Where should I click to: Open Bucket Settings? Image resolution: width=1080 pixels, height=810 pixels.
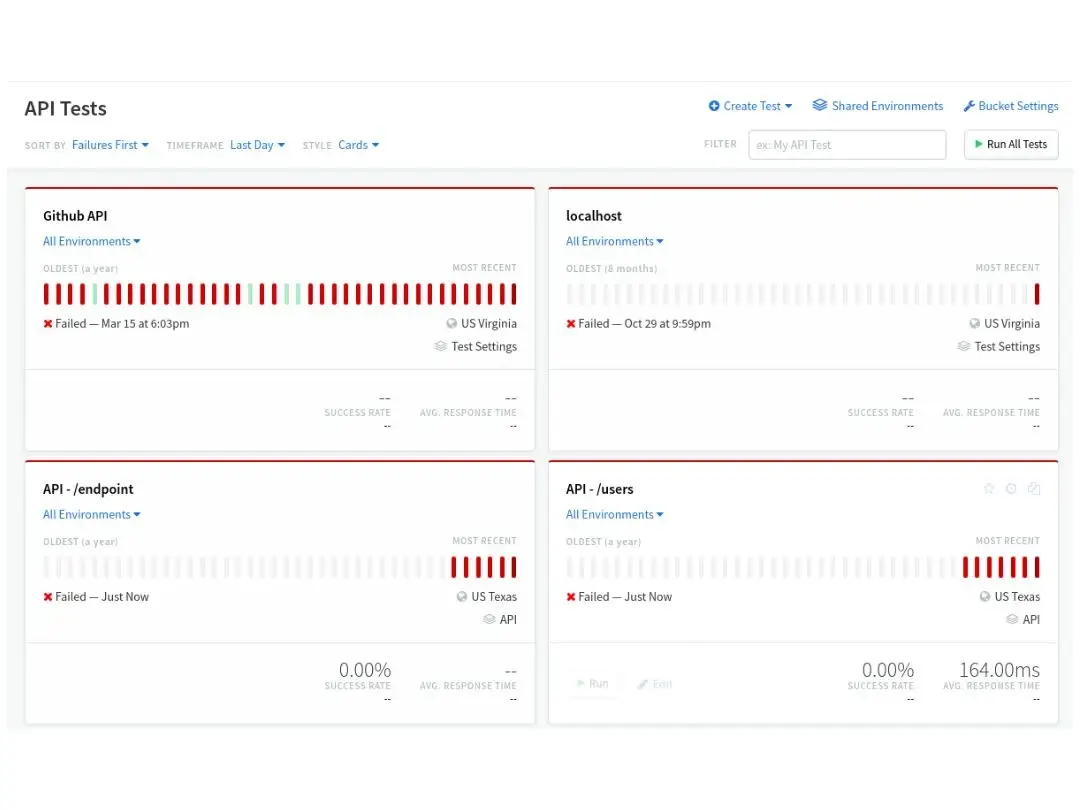coord(1010,106)
